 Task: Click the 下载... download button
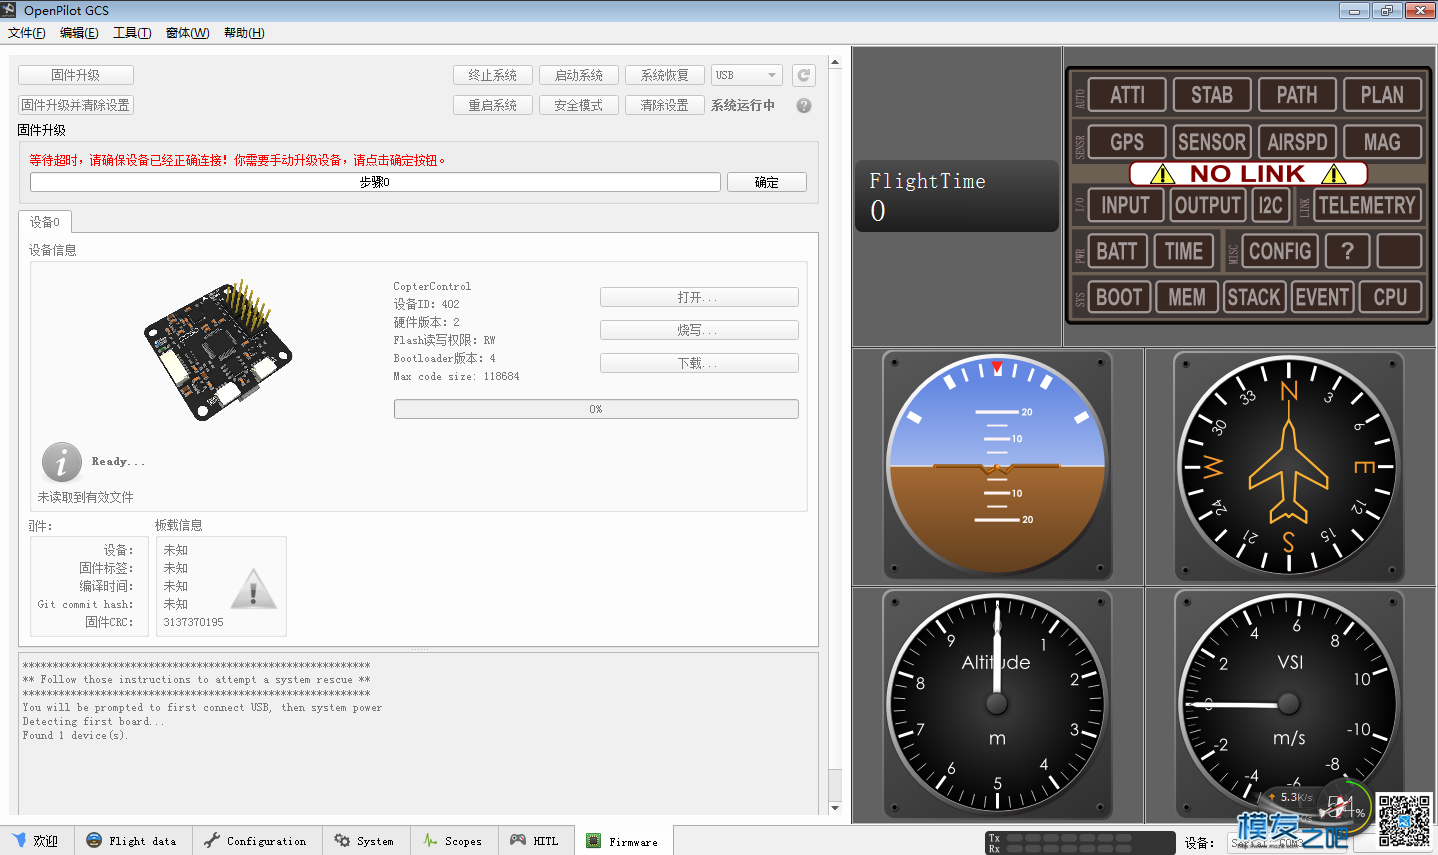(x=699, y=363)
